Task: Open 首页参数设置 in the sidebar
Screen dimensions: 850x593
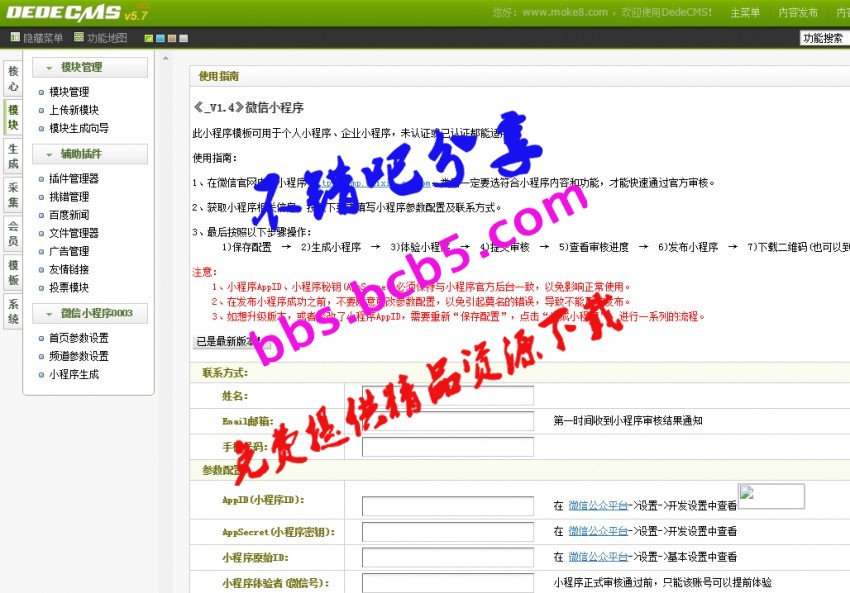Action: click(x=79, y=338)
